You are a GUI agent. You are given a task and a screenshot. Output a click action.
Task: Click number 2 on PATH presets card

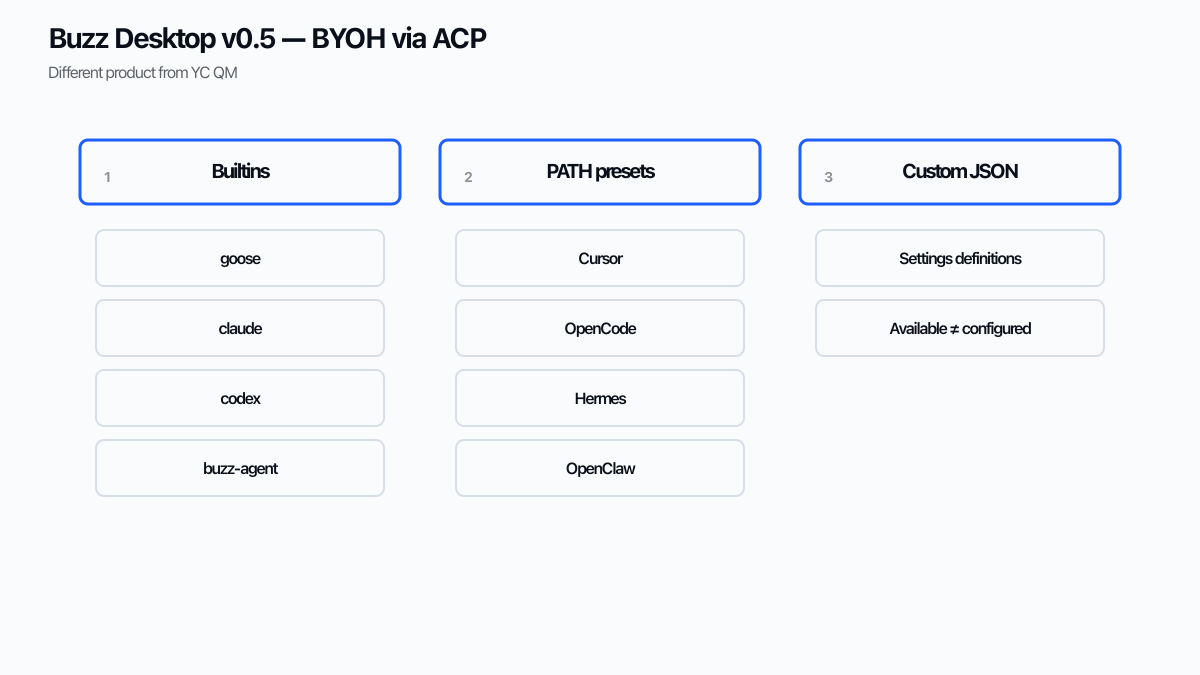coord(468,177)
